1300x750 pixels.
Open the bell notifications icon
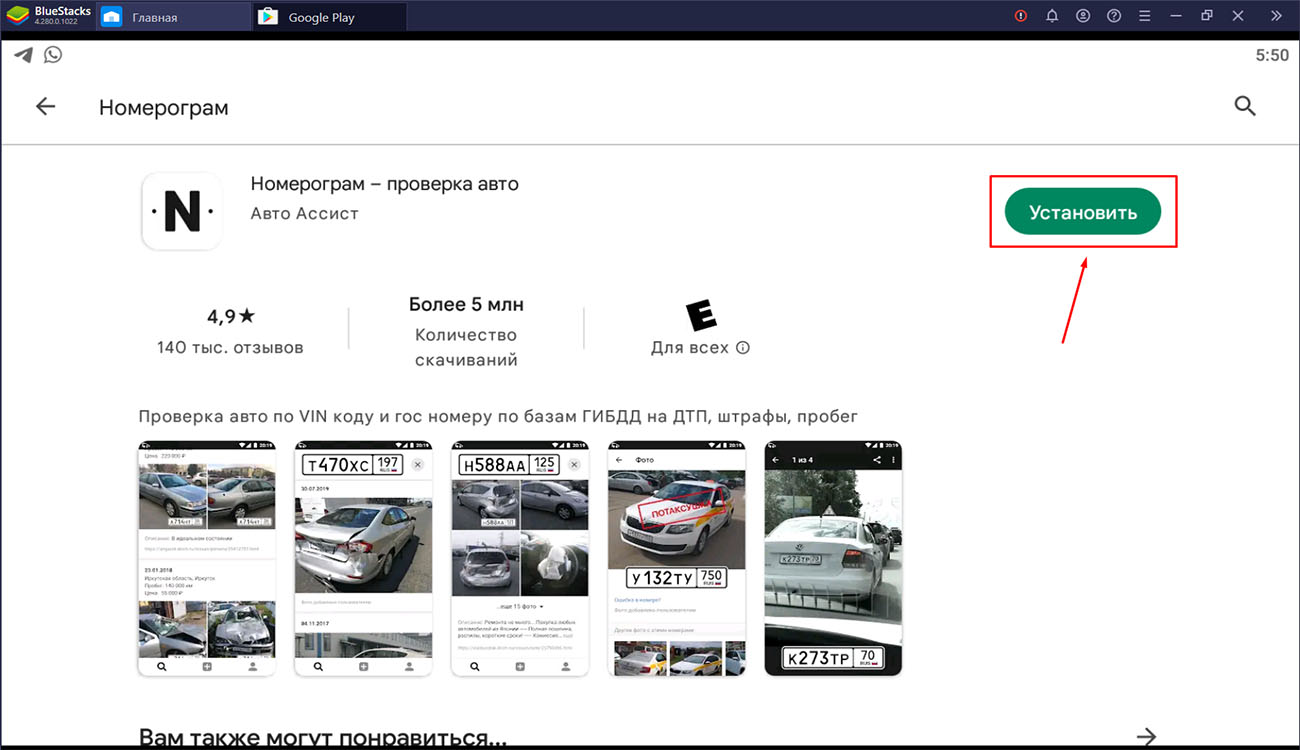tap(1052, 16)
